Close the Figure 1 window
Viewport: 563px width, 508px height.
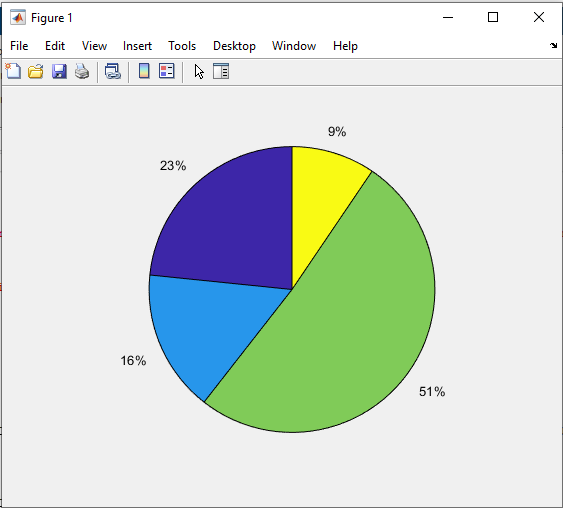(539, 17)
